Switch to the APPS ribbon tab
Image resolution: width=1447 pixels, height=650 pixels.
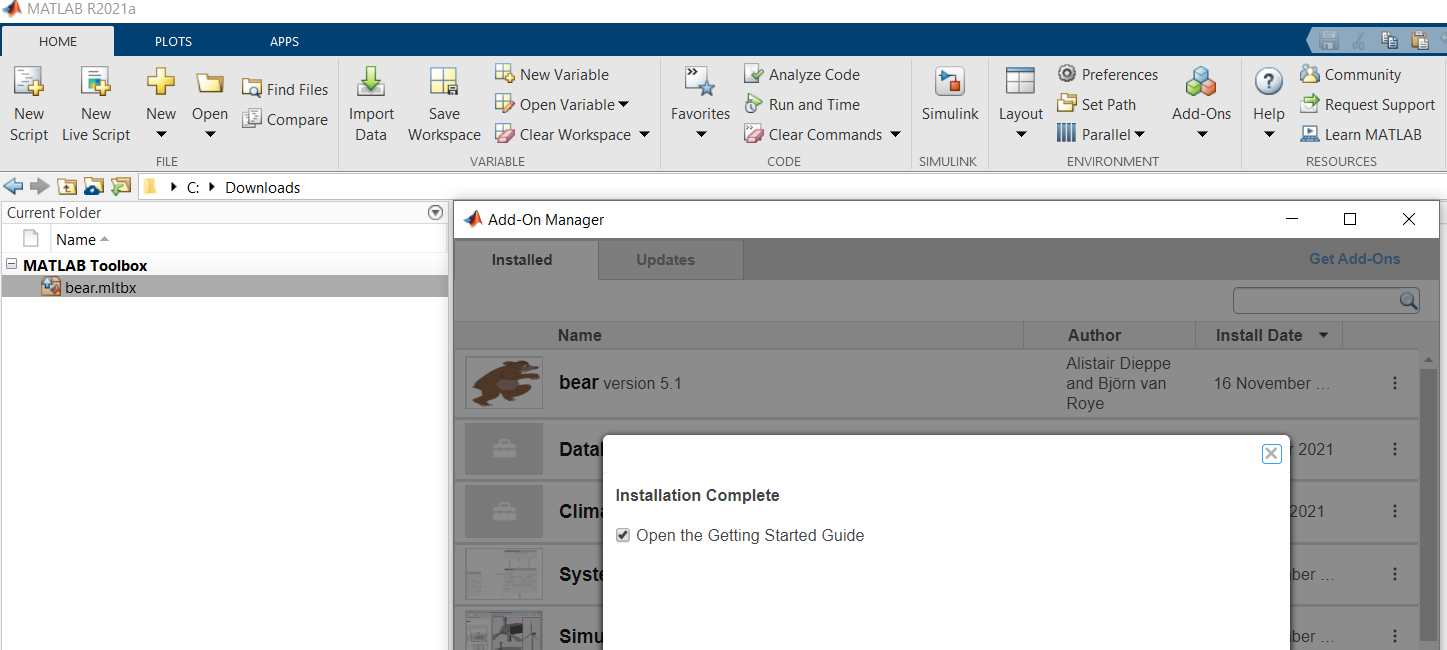pyautogui.click(x=284, y=41)
